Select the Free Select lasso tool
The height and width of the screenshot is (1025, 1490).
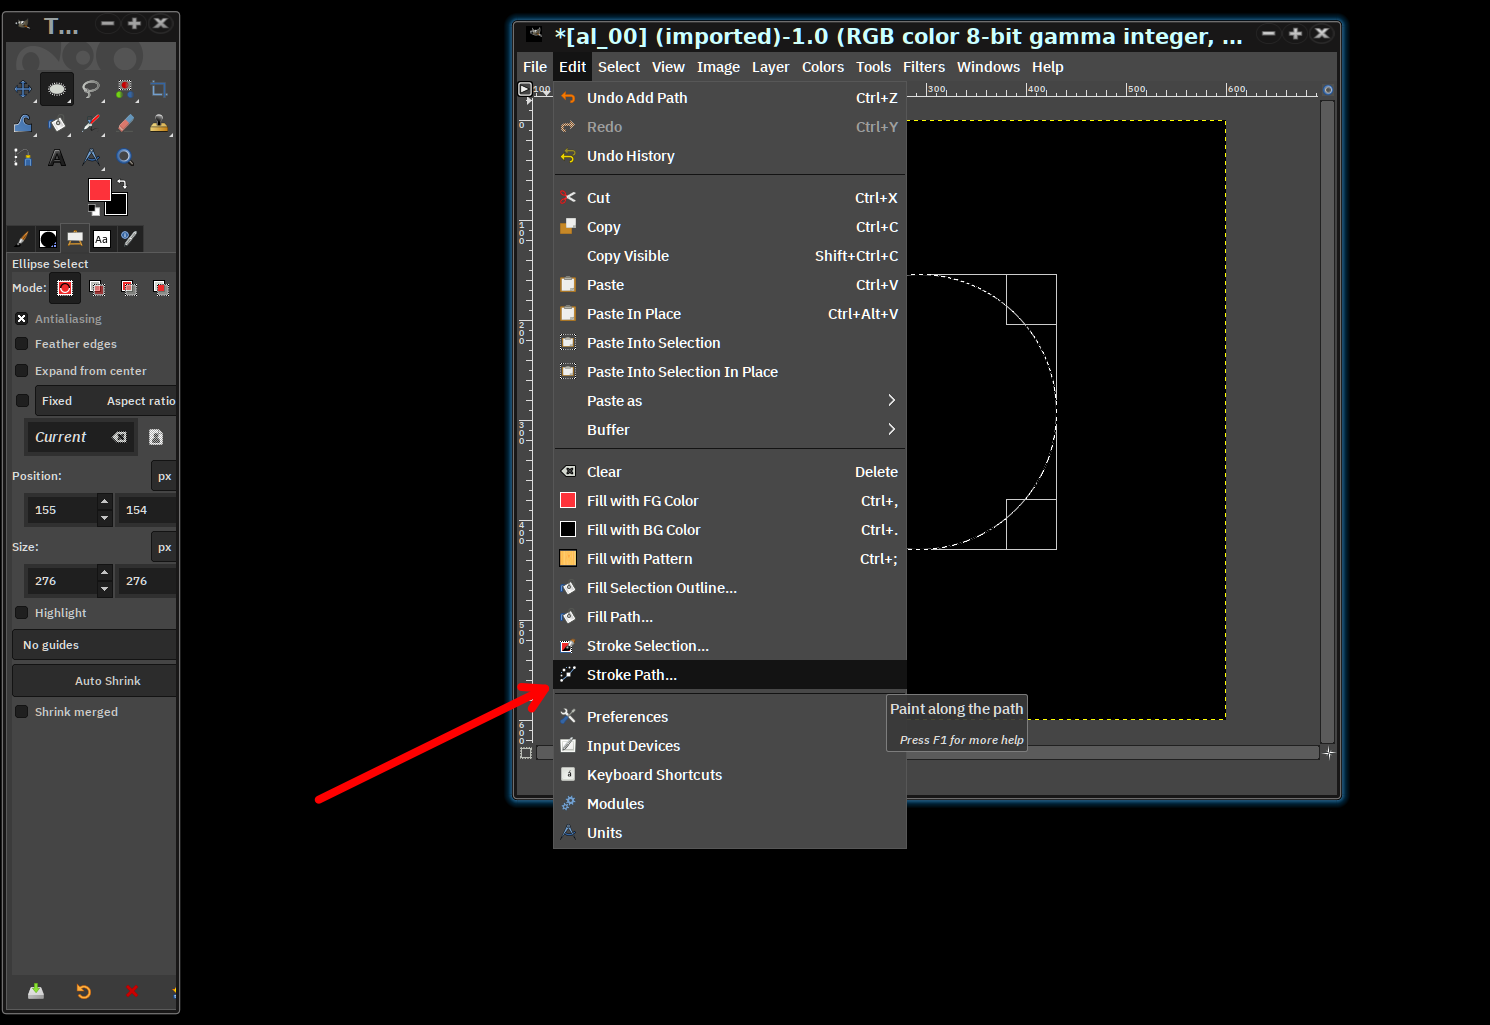(91, 90)
